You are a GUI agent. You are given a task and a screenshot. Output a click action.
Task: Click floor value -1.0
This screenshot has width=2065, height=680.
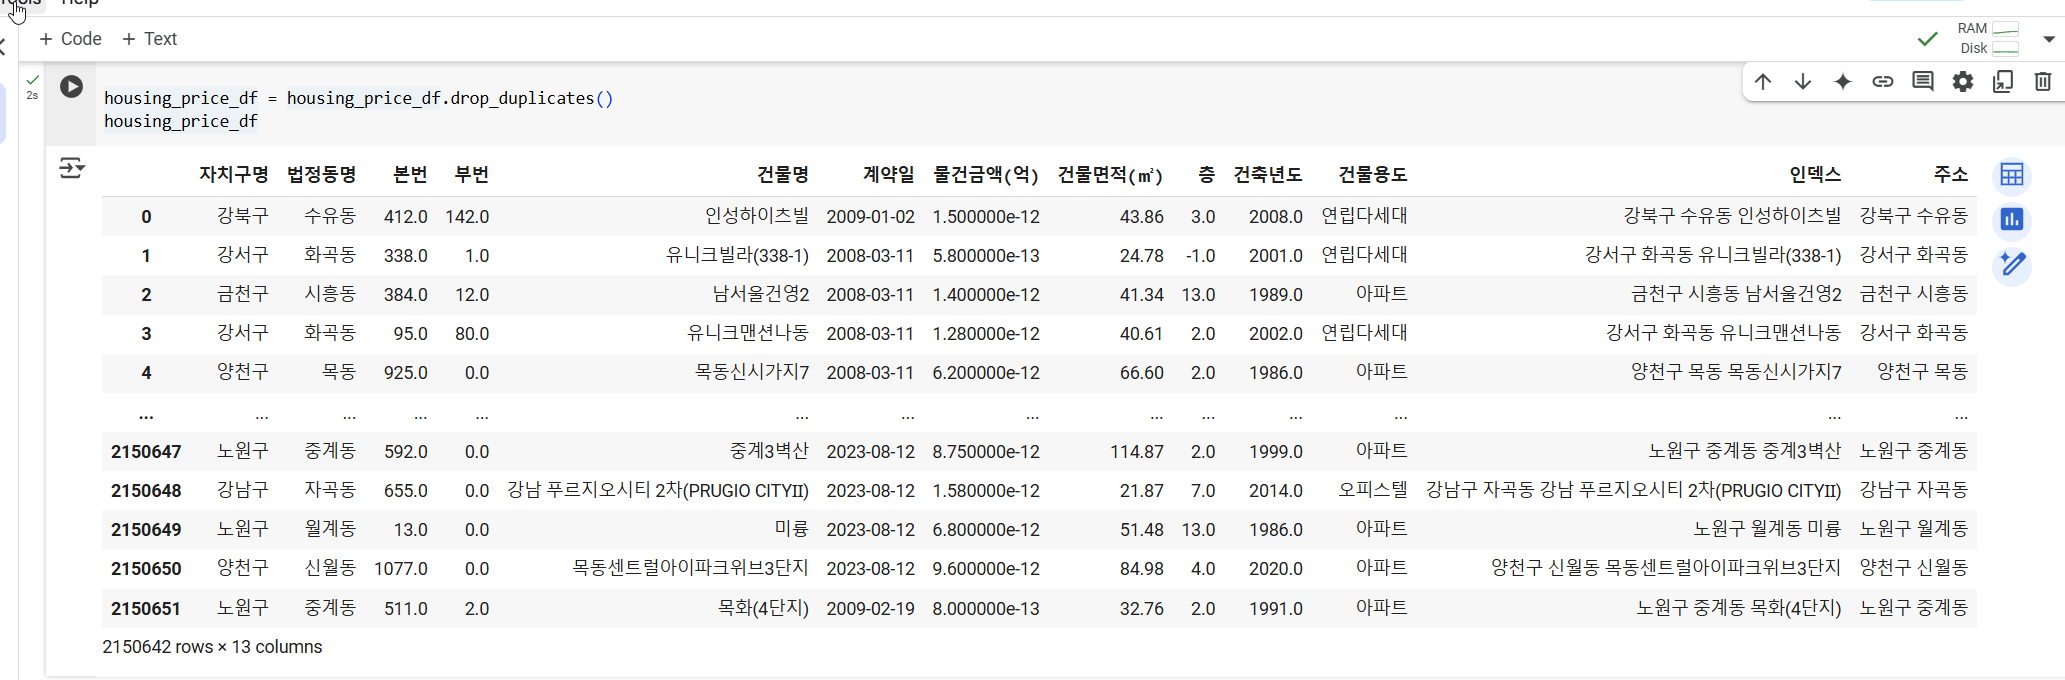click(x=1200, y=255)
